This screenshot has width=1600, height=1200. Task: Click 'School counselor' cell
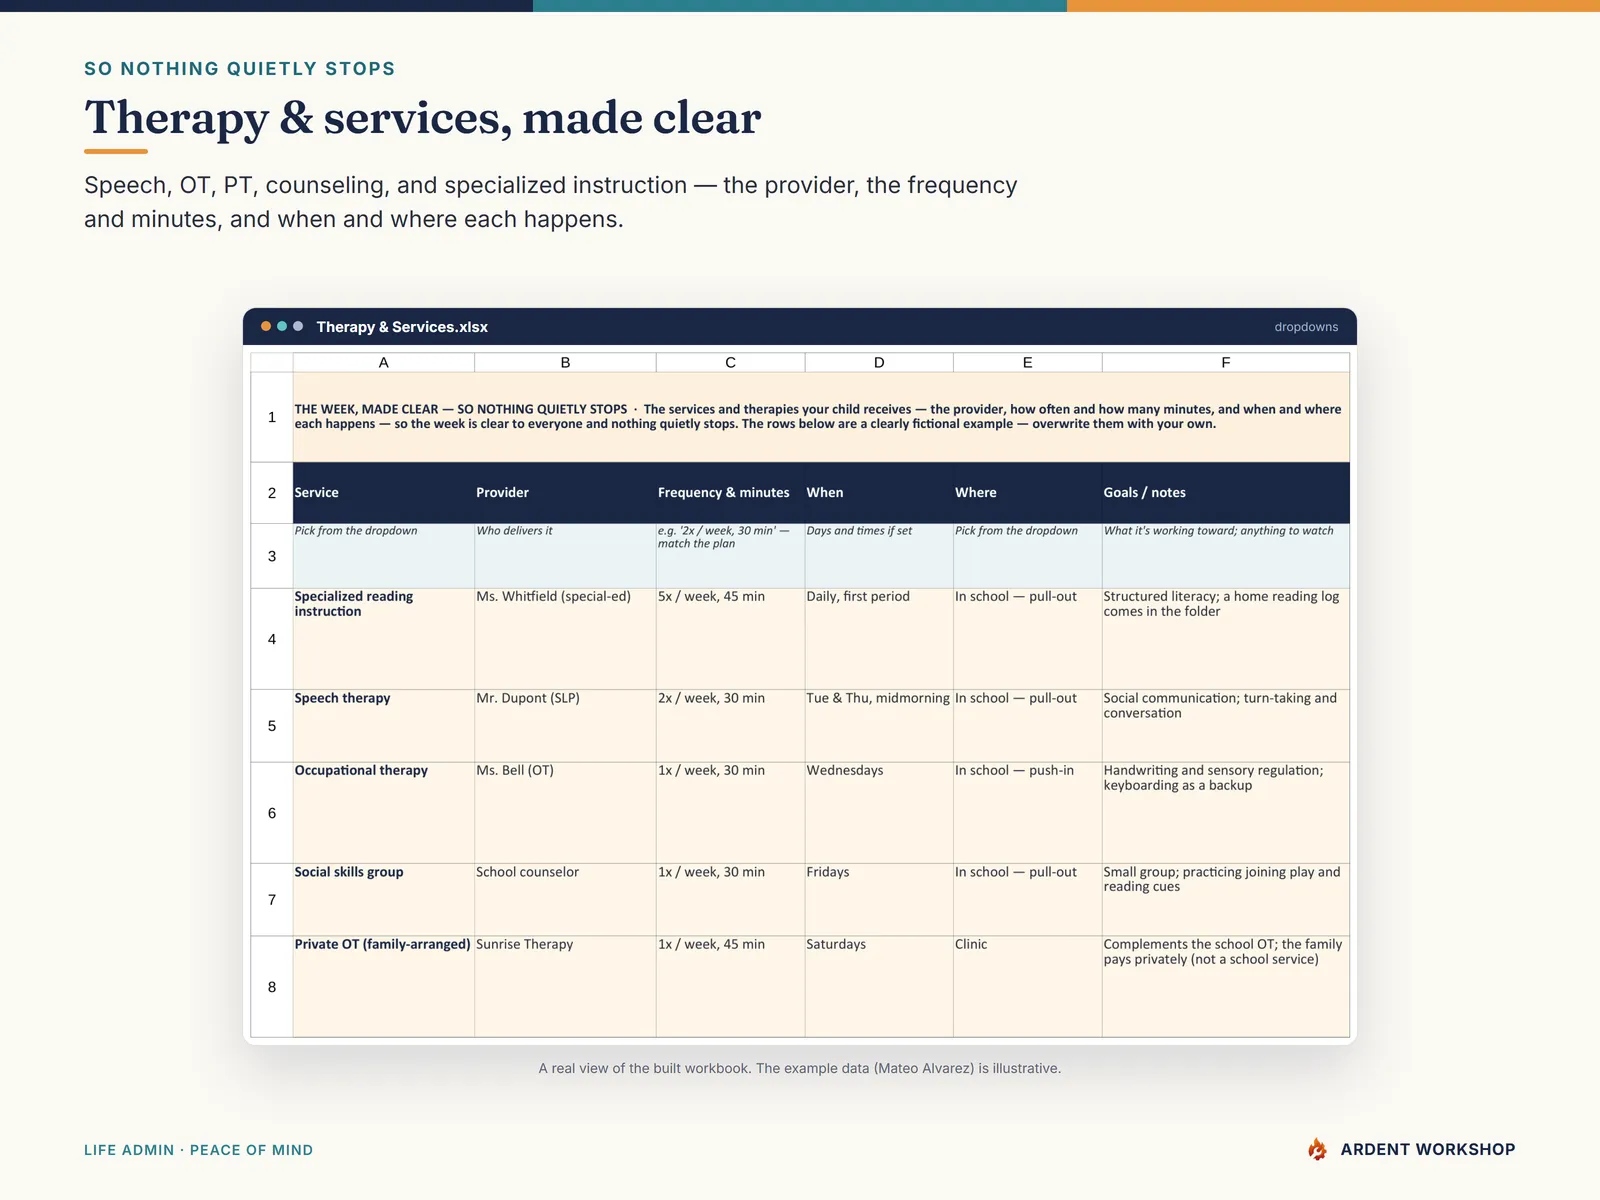tap(565, 900)
